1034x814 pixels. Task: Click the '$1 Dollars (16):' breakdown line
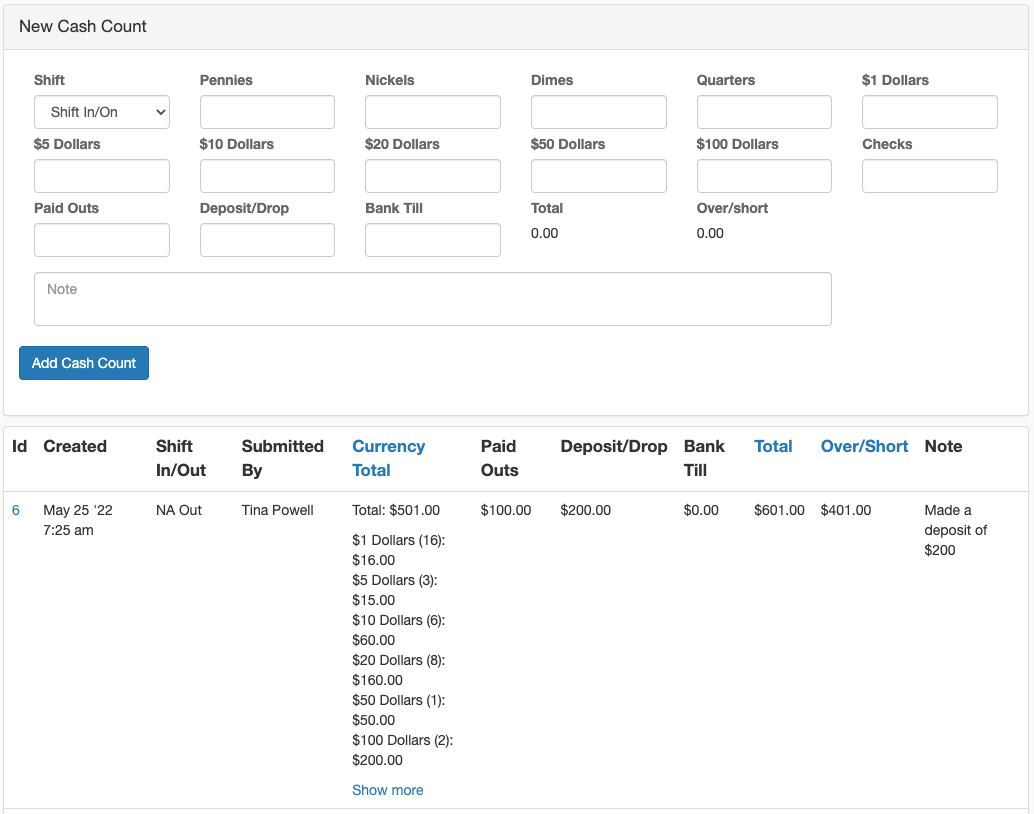coord(398,540)
